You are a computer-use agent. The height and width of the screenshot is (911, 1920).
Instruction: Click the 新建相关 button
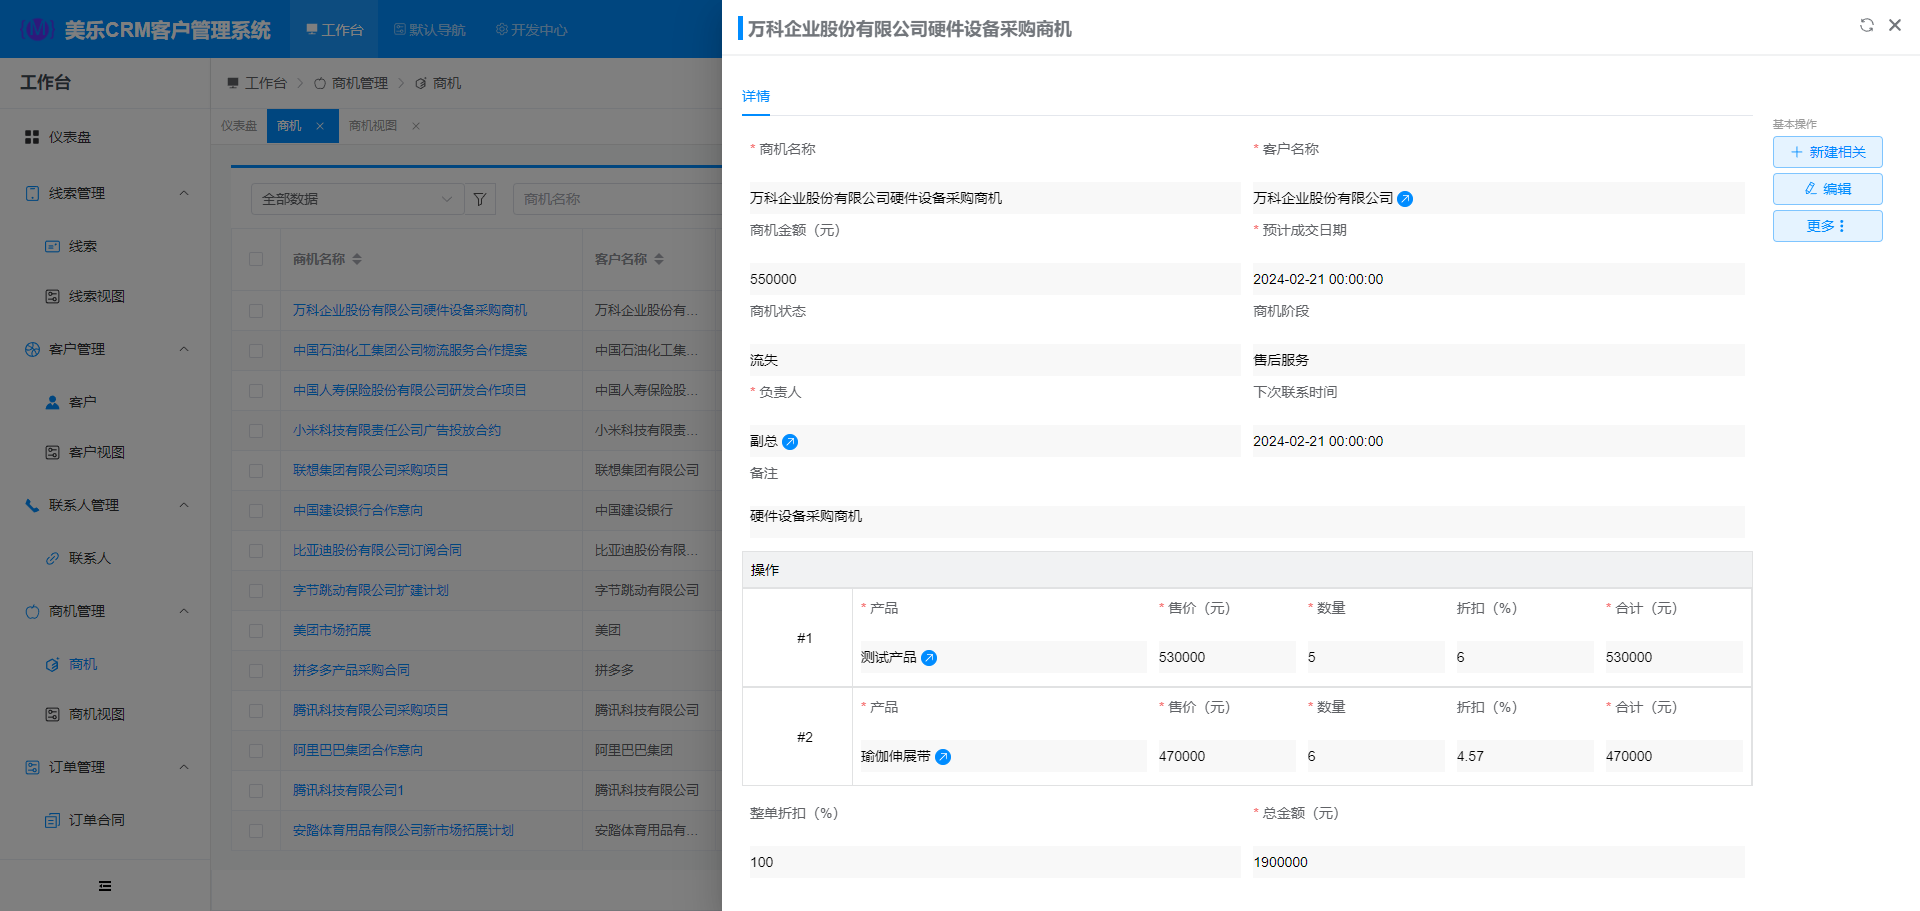pyautogui.click(x=1827, y=152)
